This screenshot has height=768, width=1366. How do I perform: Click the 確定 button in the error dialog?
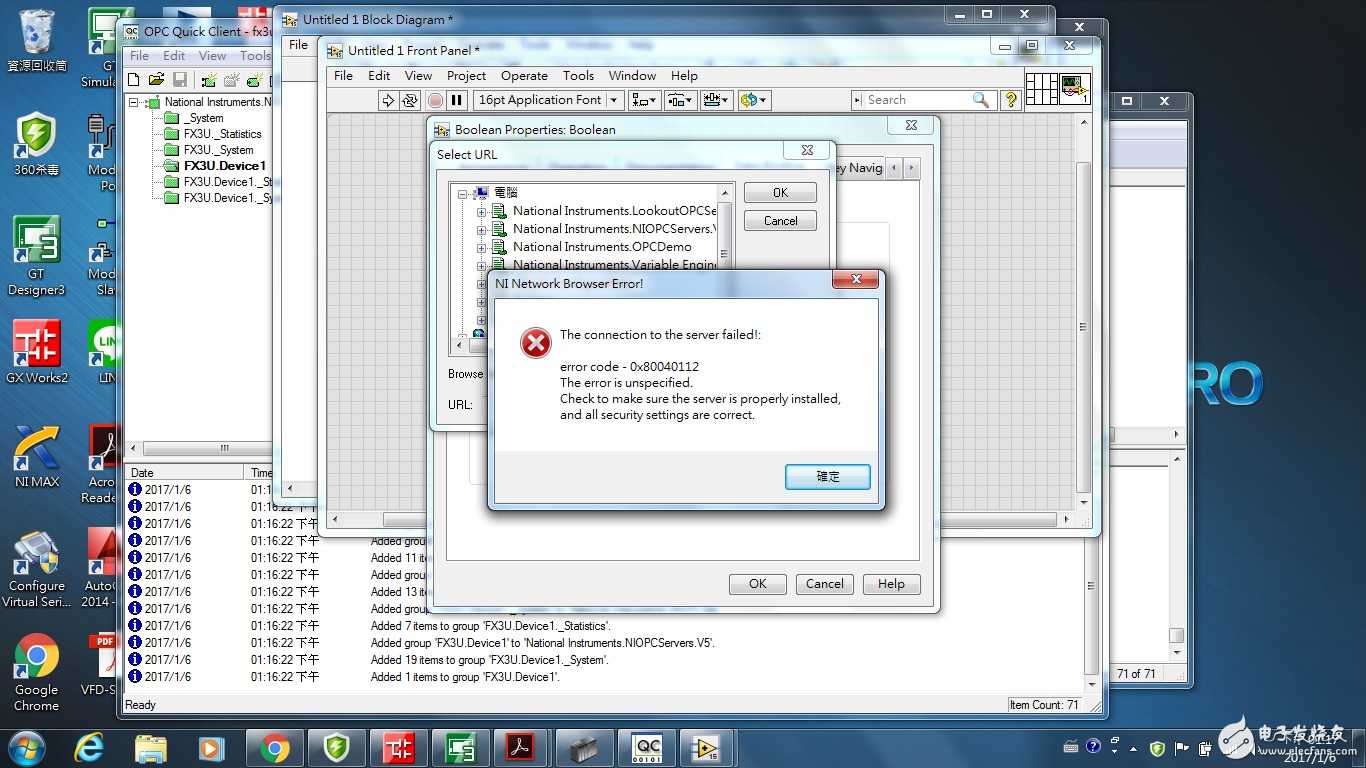click(828, 477)
